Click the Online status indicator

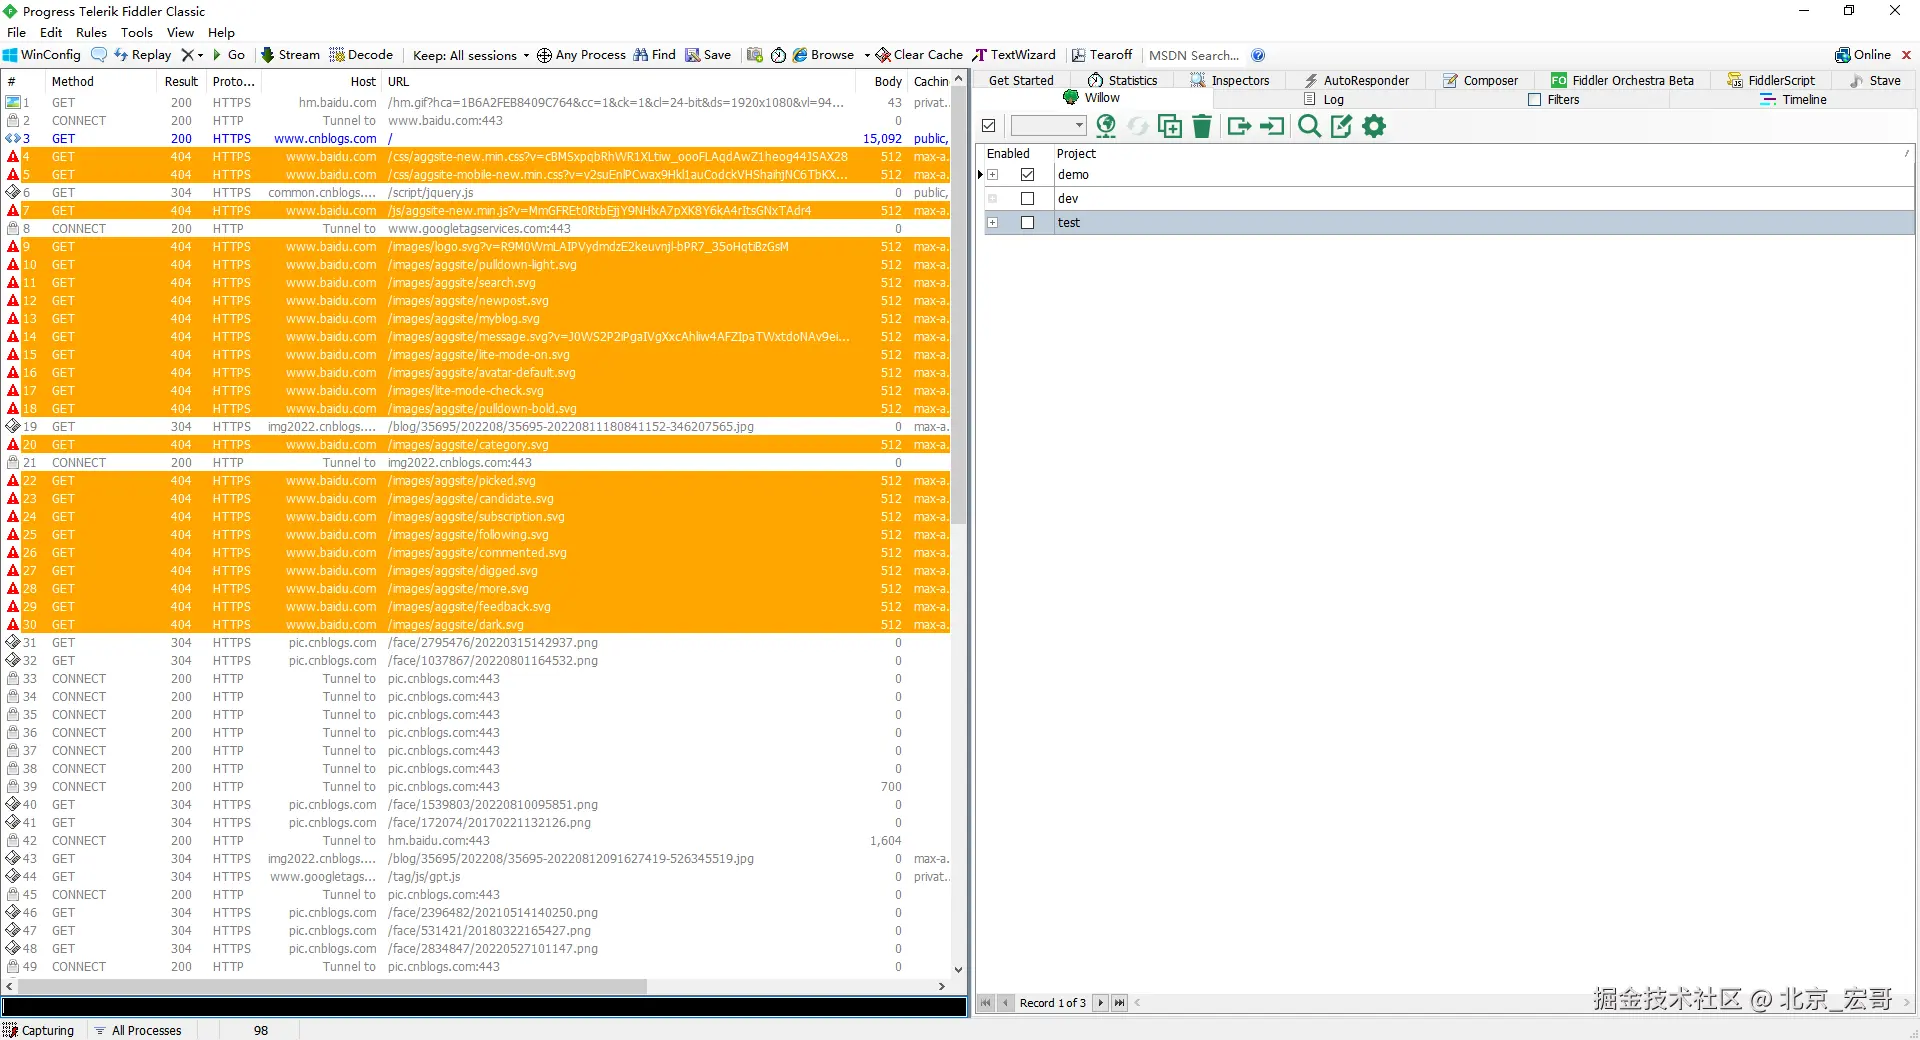pos(1863,55)
